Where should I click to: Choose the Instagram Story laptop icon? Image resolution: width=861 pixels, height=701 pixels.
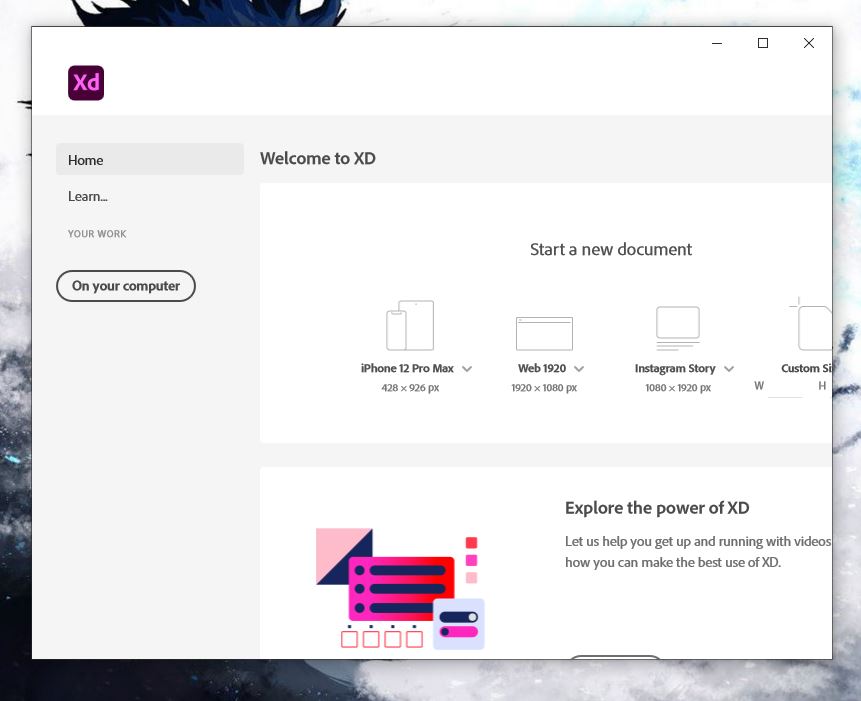pos(677,327)
